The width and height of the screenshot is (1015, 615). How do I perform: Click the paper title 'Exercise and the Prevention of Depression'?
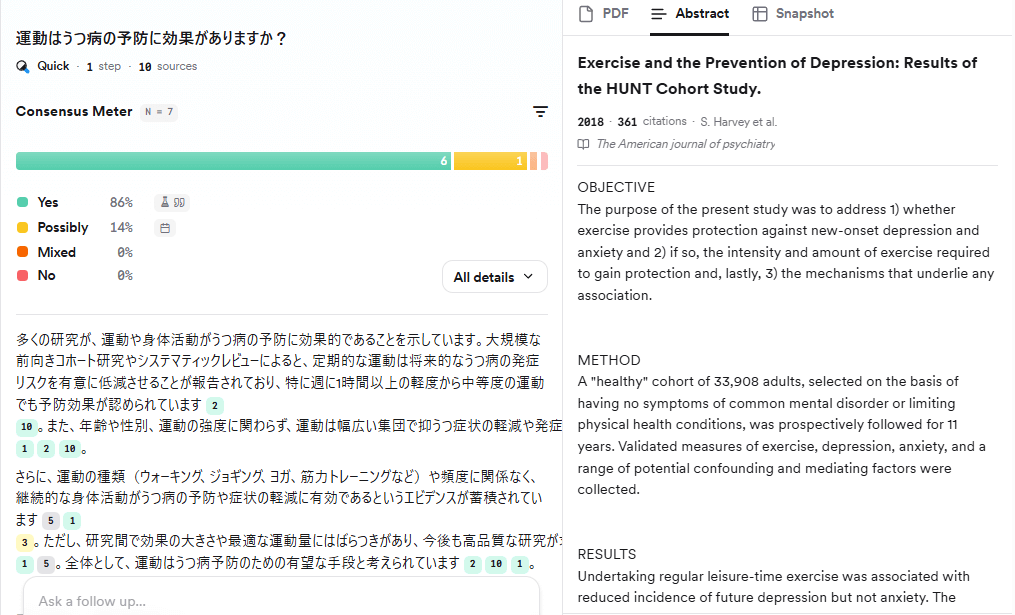pyautogui.click(x=777, y=76)
